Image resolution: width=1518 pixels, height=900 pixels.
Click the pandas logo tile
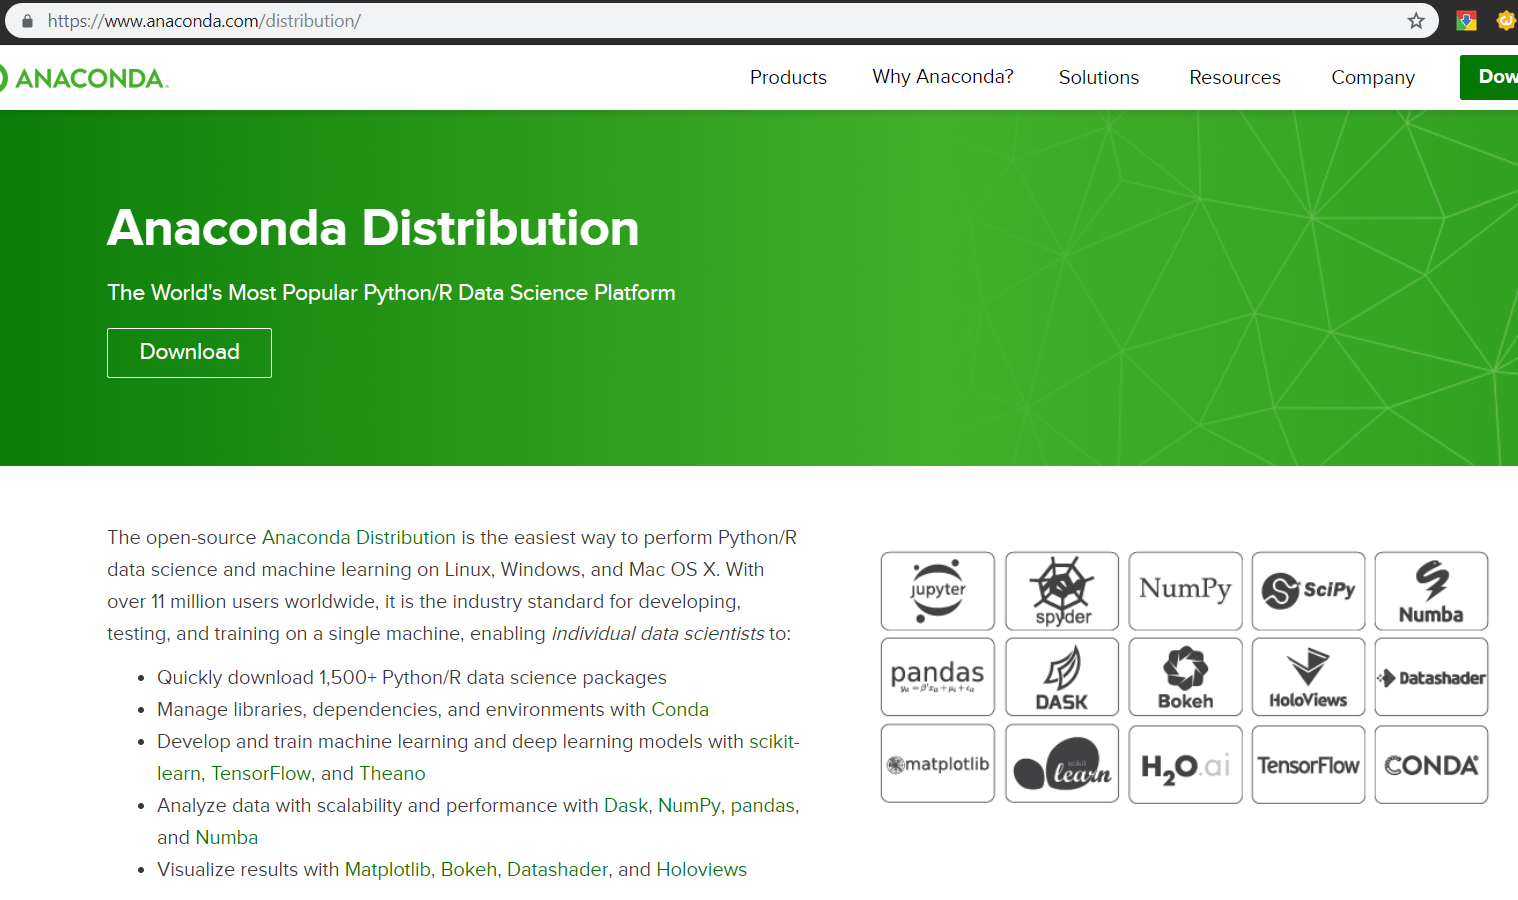(x=937, y=677)
